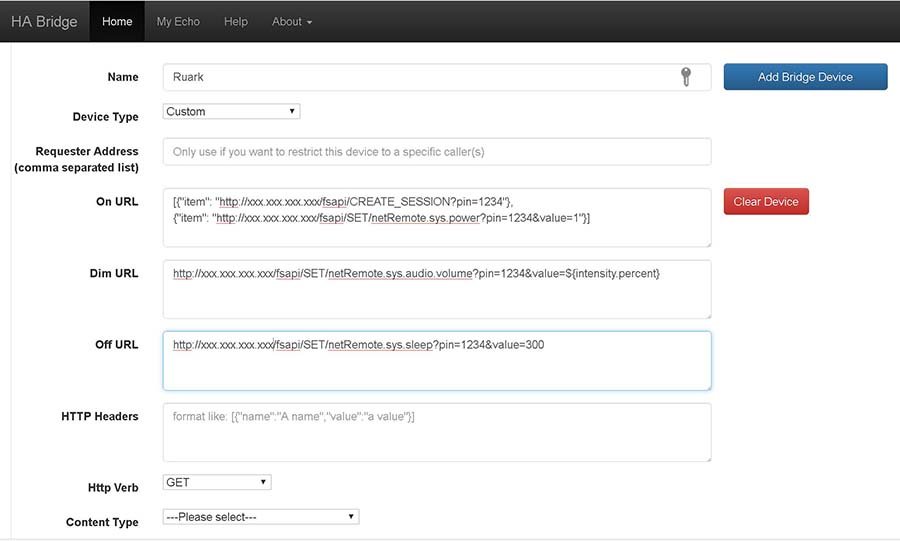Click the Off URL textarea resize handle
This screenshot has width=900, height=541.
pyautogui.click(x=707, y=386)
